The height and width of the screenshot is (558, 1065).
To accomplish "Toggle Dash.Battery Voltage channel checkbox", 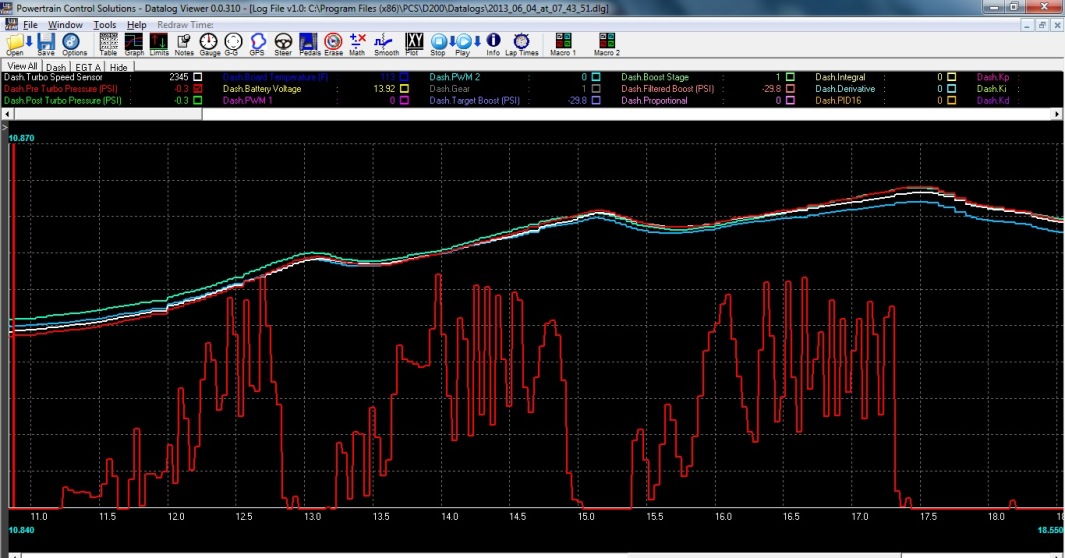I will [x=404, y=88].
